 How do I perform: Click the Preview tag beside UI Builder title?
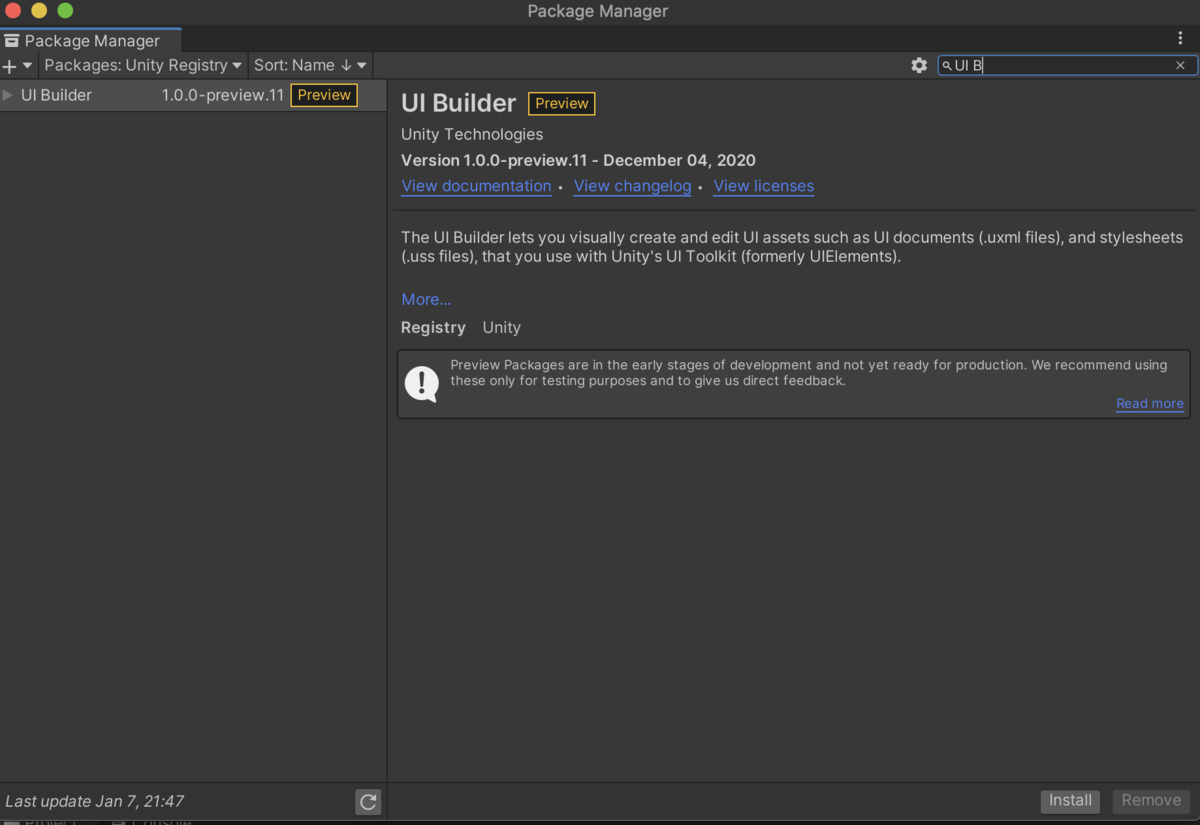coord(562,103)
